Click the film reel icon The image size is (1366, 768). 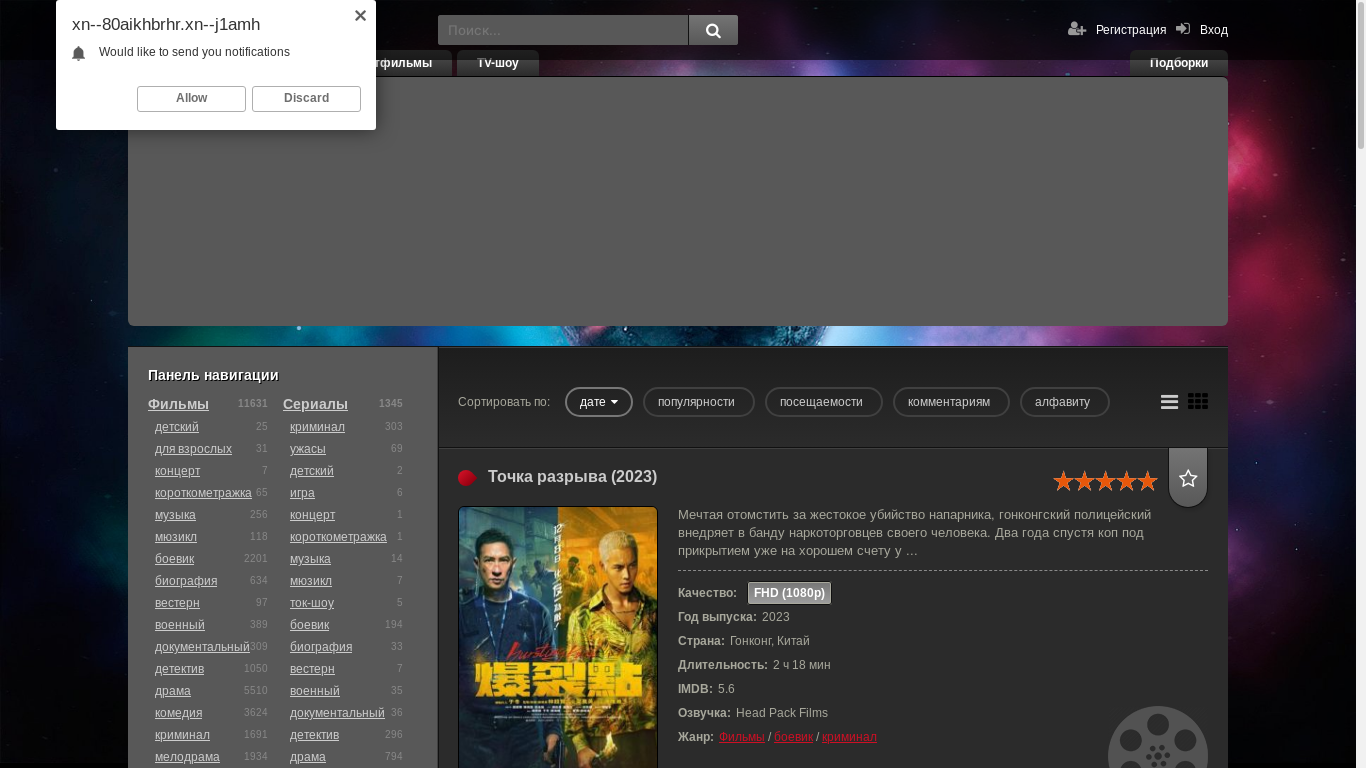click(1158, 737)
